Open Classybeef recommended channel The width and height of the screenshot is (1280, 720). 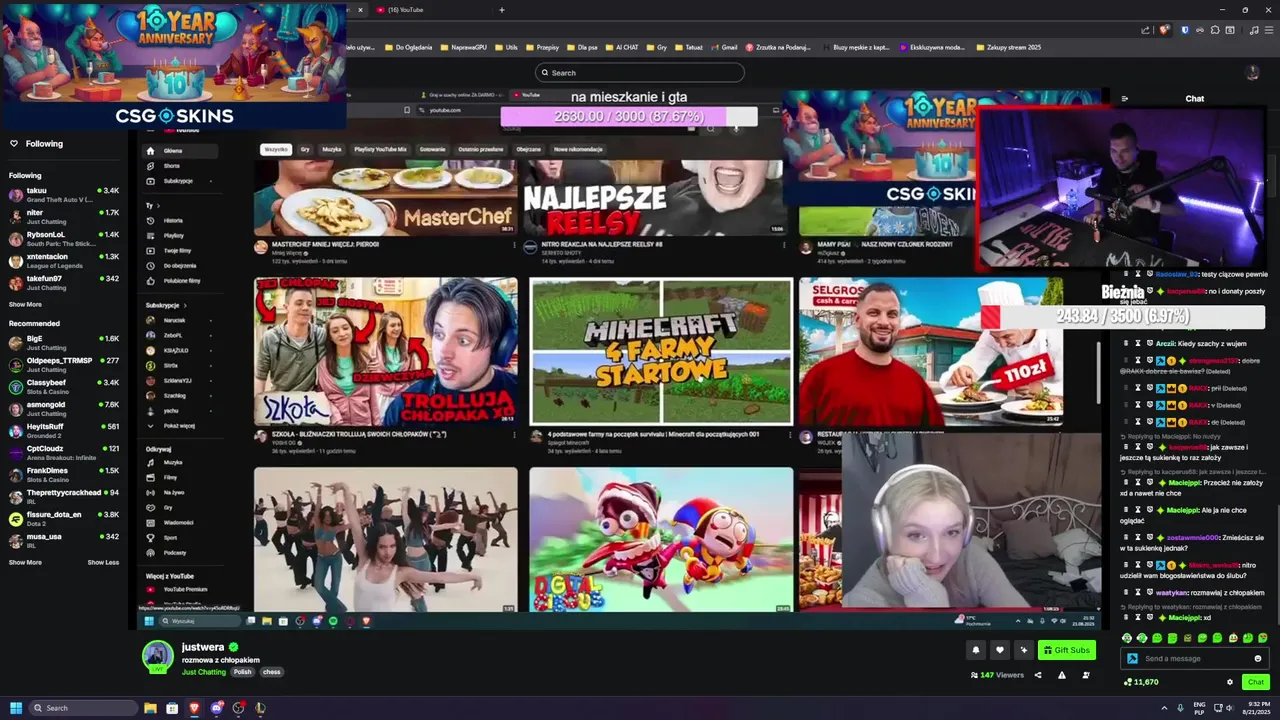coord(64,386)
